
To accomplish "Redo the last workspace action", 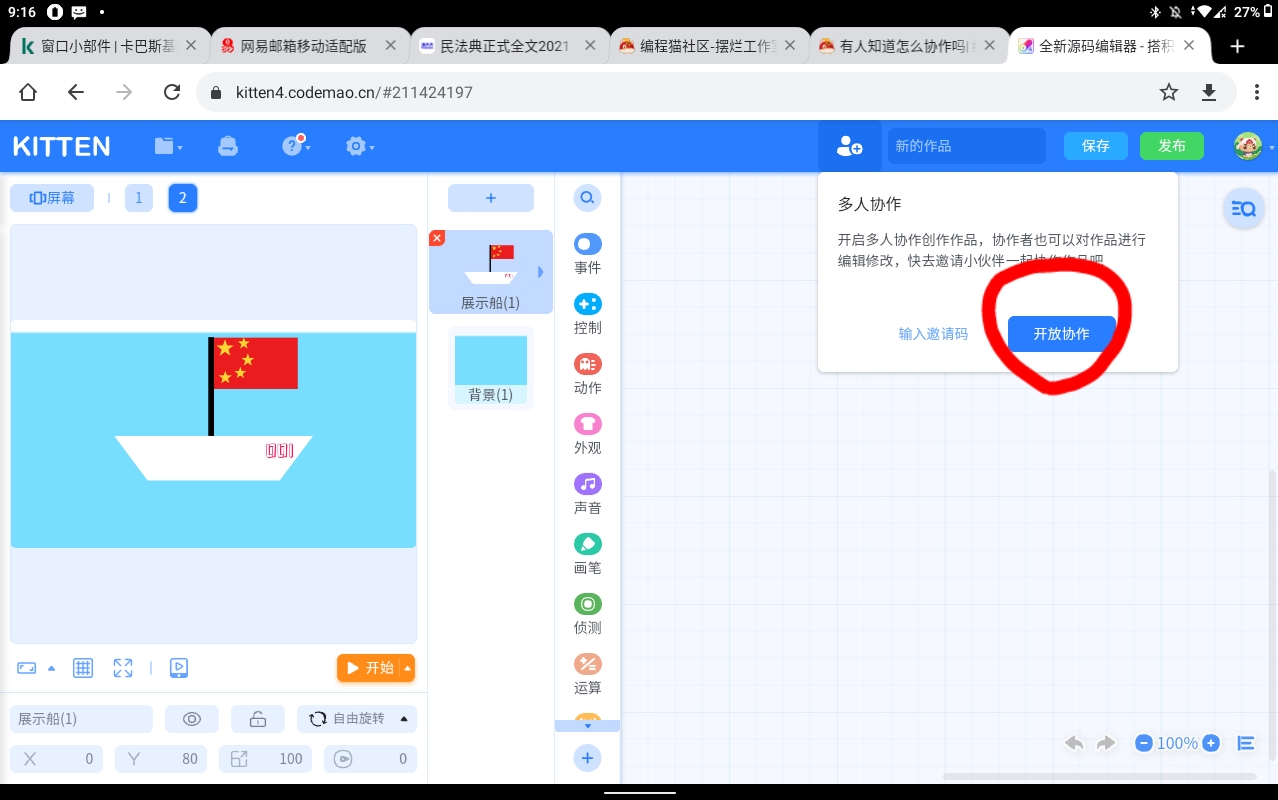I will 1106,743.
